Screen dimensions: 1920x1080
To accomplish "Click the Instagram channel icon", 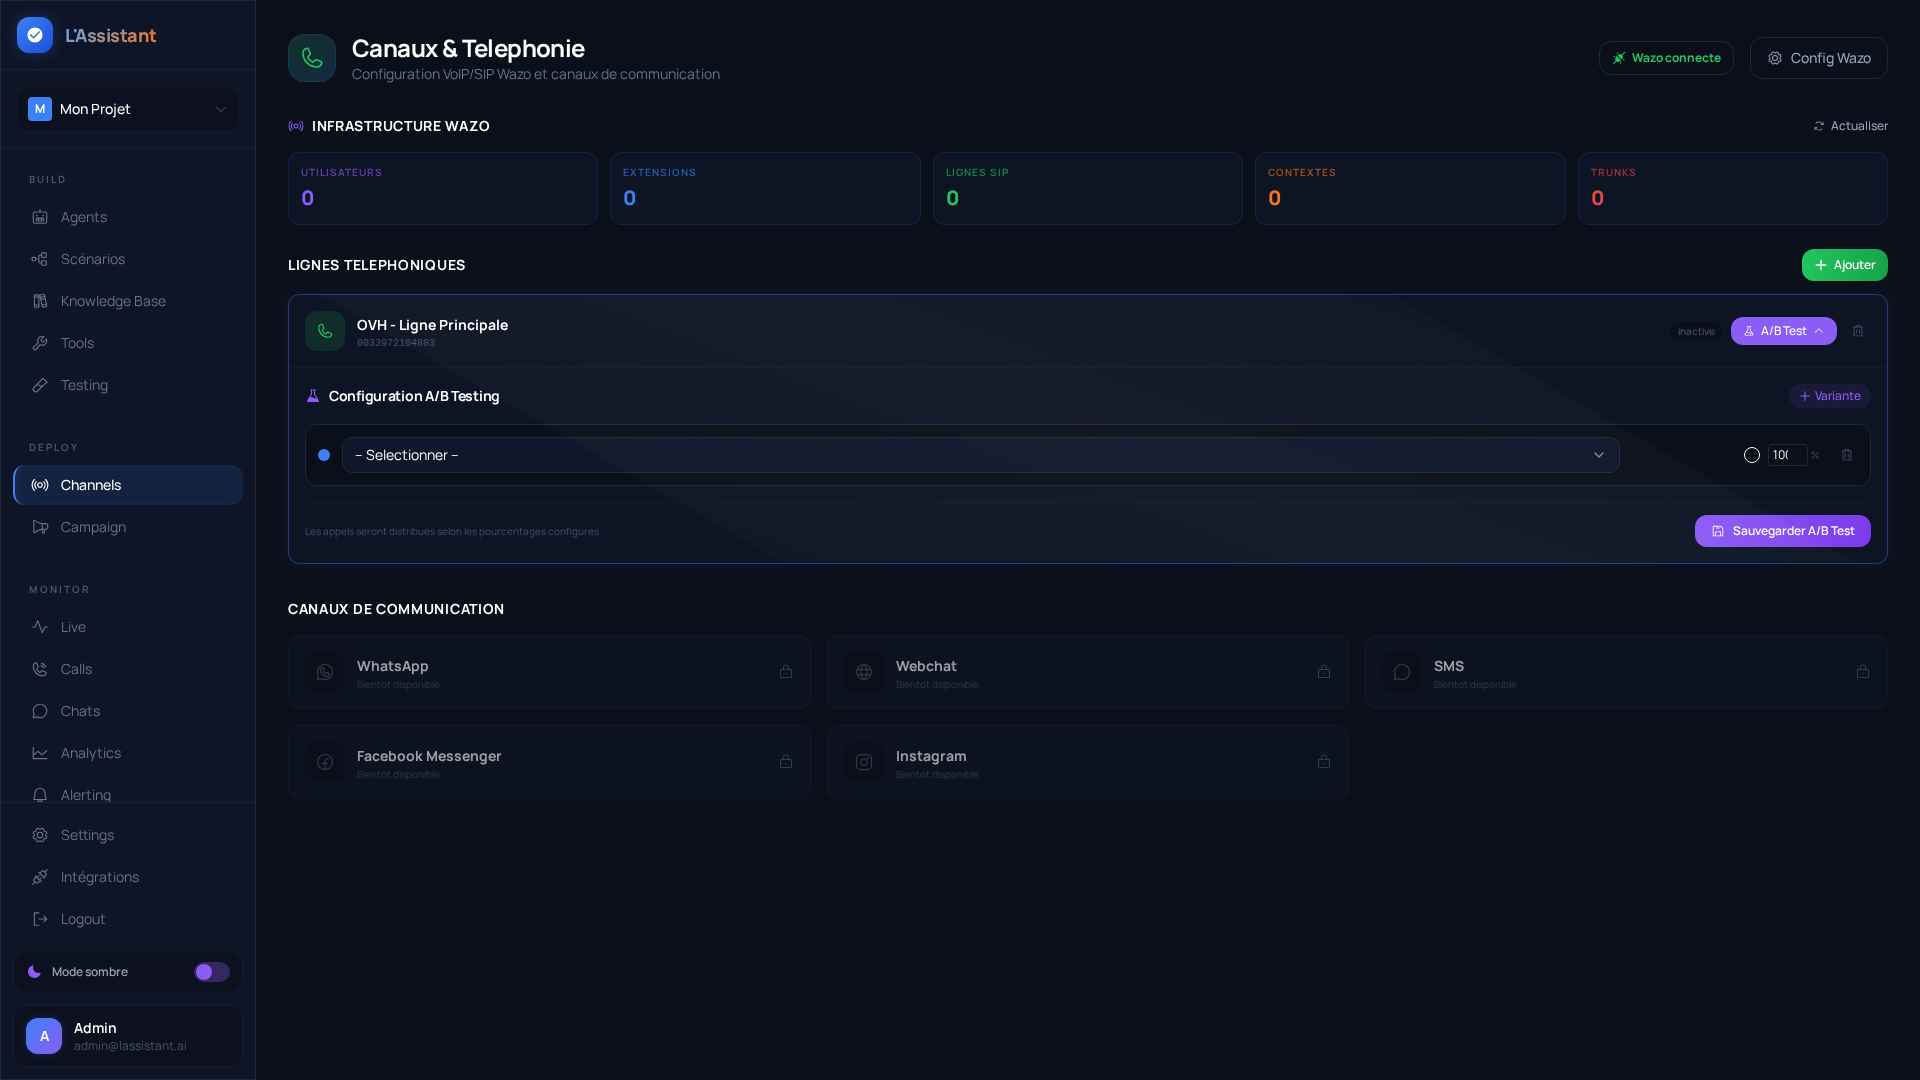I will [x=864, y=762].
